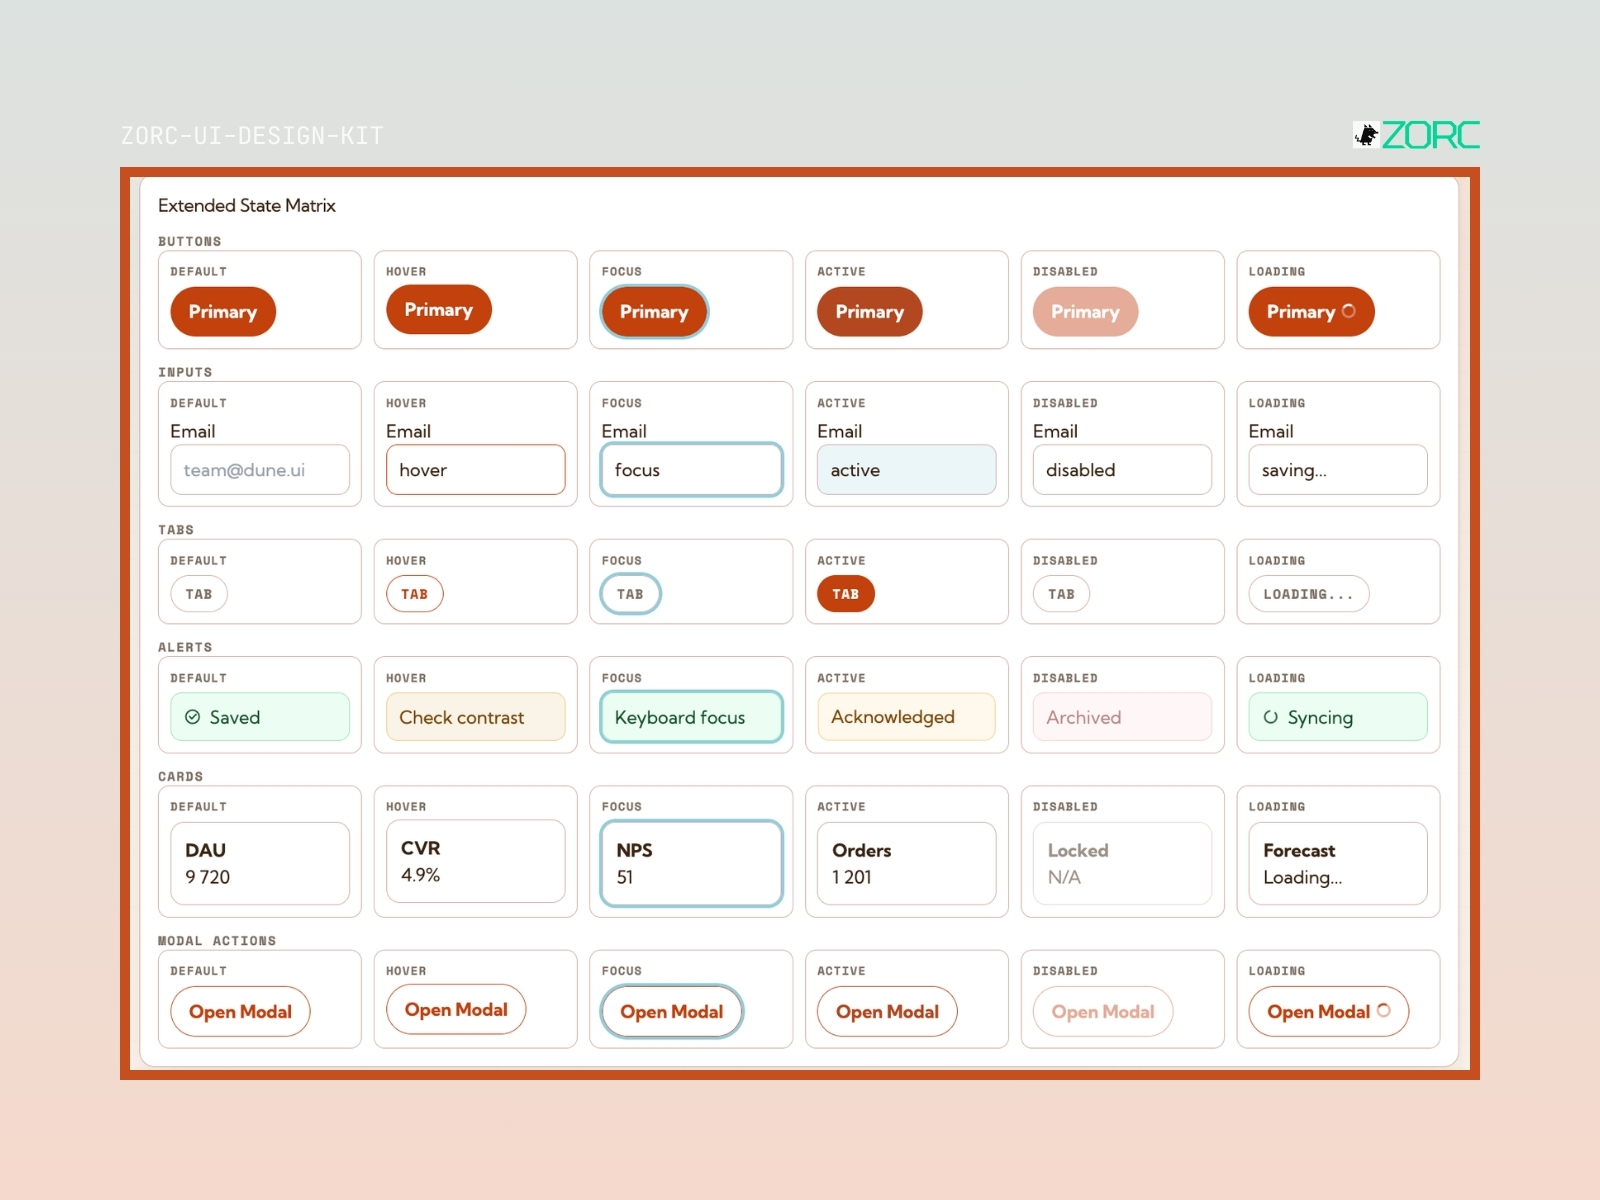
Task: Click the Email input containing saving...
Action: 1338,470
